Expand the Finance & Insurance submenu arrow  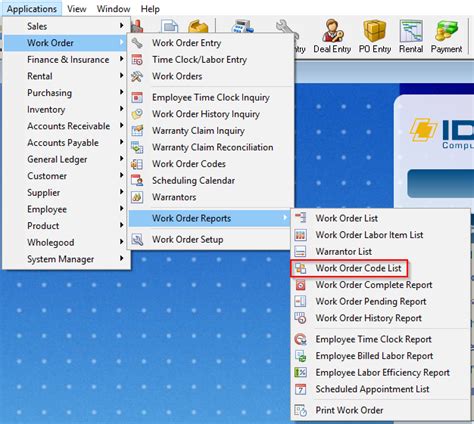click(x=122, y=59)
